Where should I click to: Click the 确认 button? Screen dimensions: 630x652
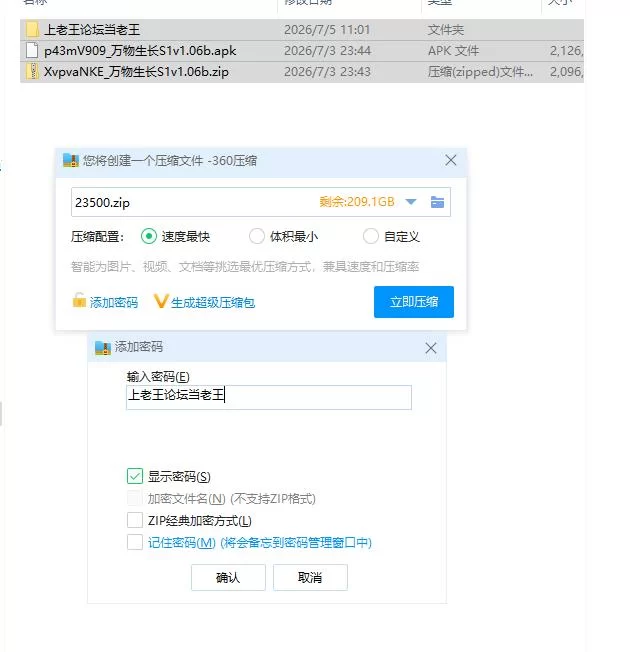point(228,577)
